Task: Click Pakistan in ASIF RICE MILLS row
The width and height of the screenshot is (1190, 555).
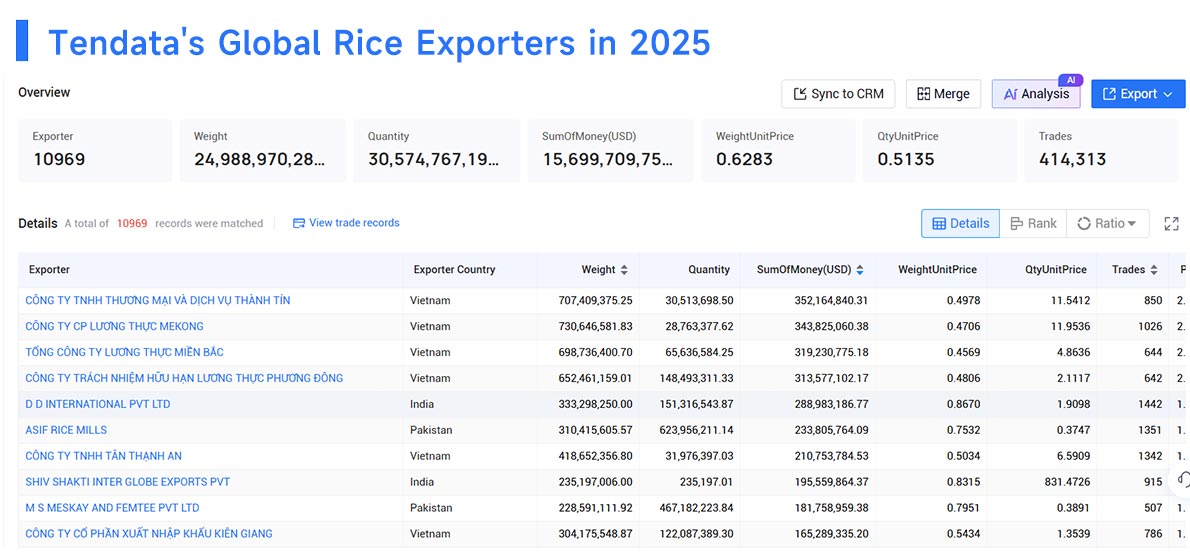Action: (x=431, y=430)
